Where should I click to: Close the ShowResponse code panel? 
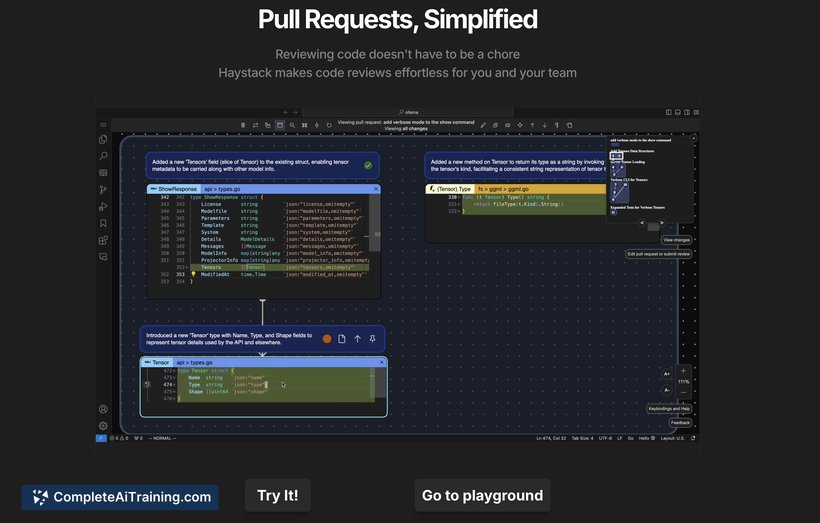[x=375, y=189]
